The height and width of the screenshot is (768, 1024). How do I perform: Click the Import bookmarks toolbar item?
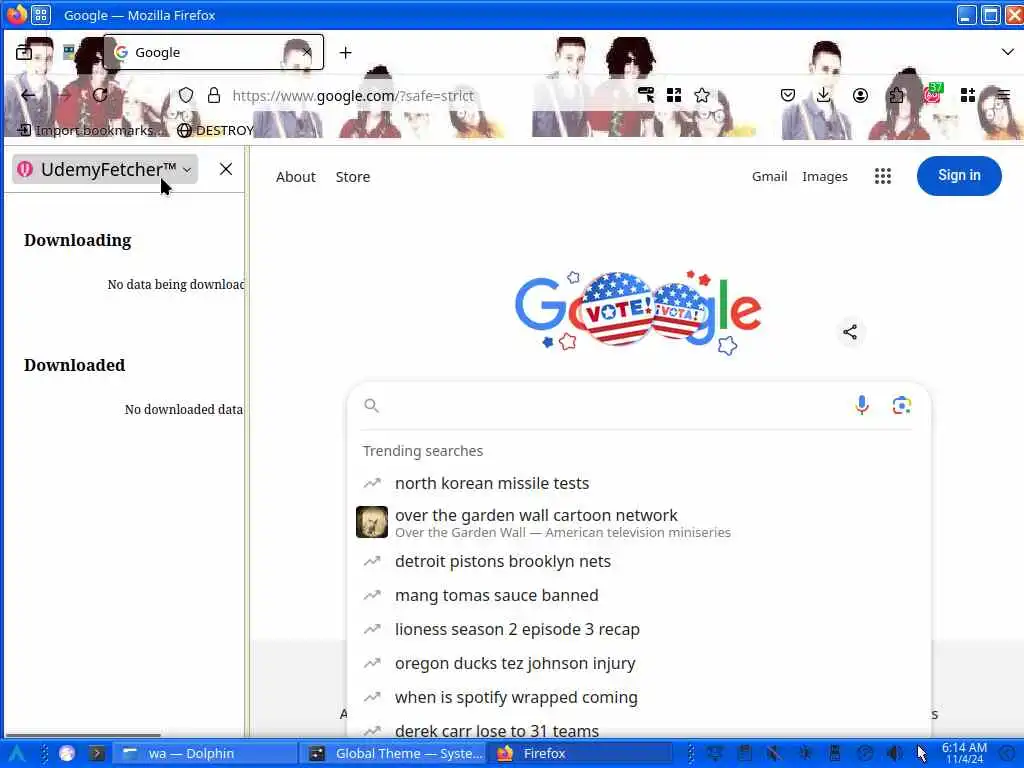88,130
